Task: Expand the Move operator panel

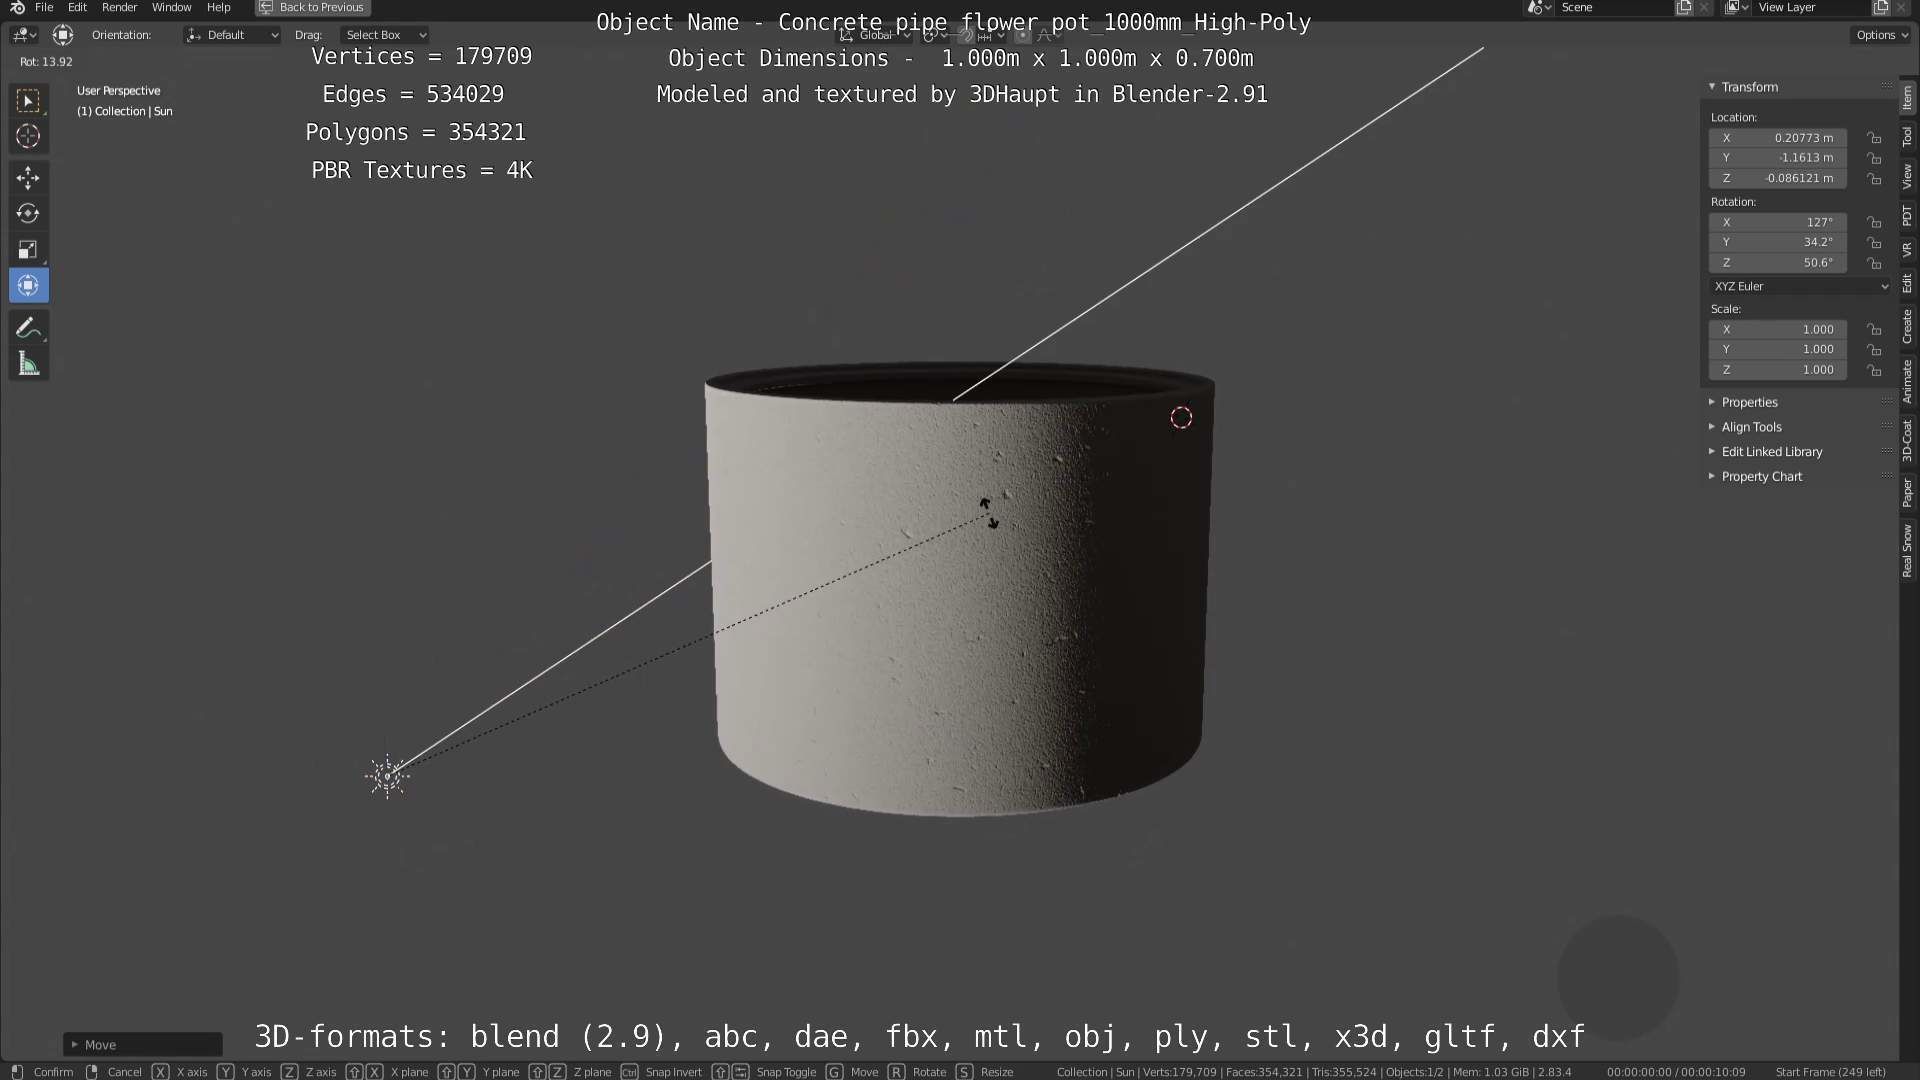Action: coord(143,1044)
